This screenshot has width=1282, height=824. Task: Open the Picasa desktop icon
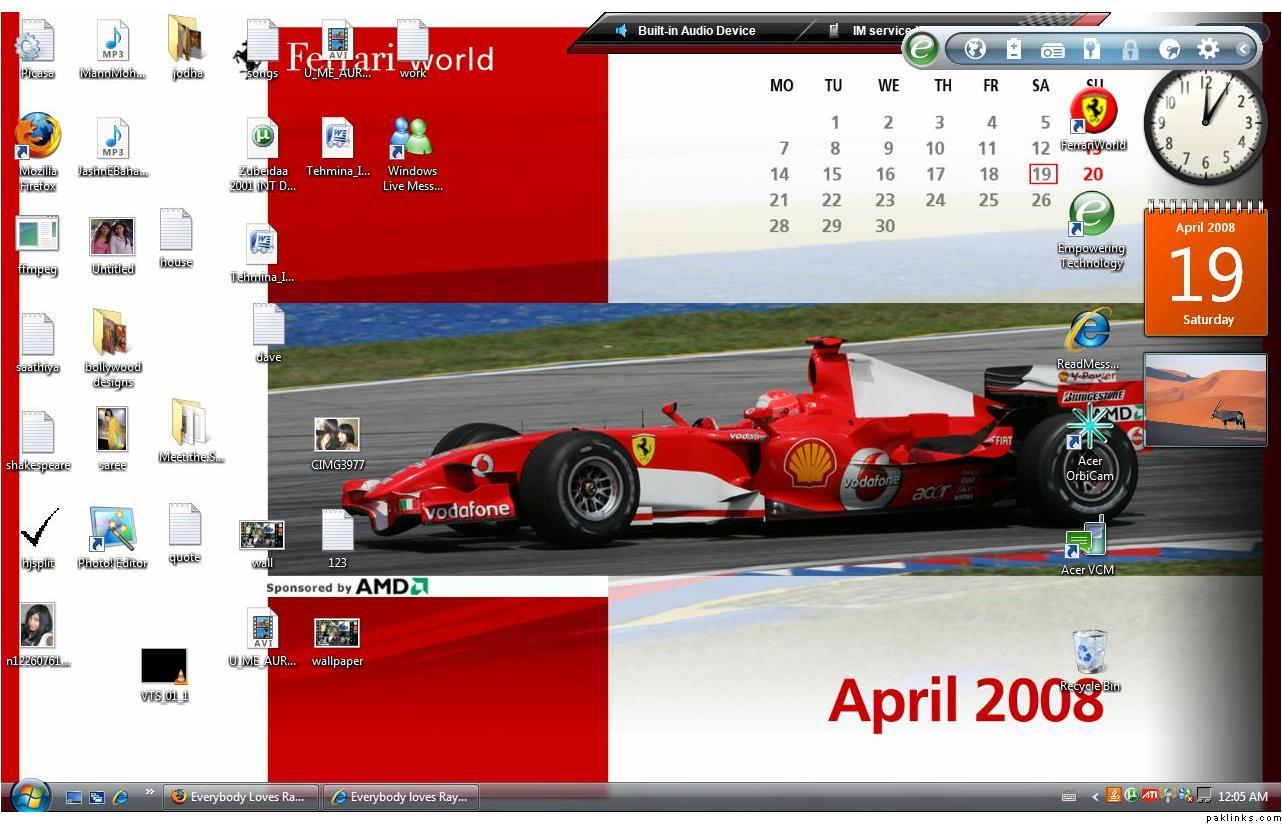click(36, 44)
